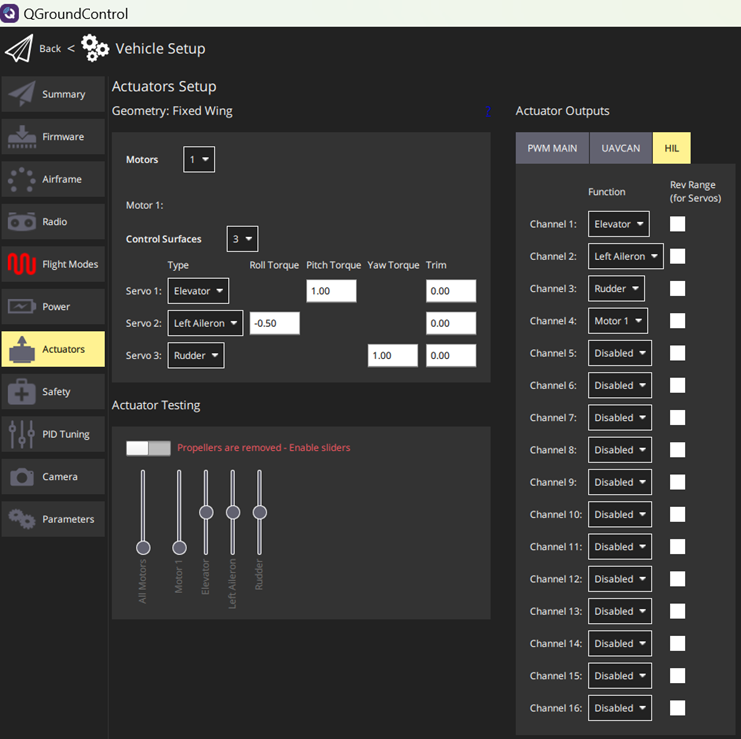Switch to the PWM MAIN tab
The image size is (741, 739).
click(552, 148)
